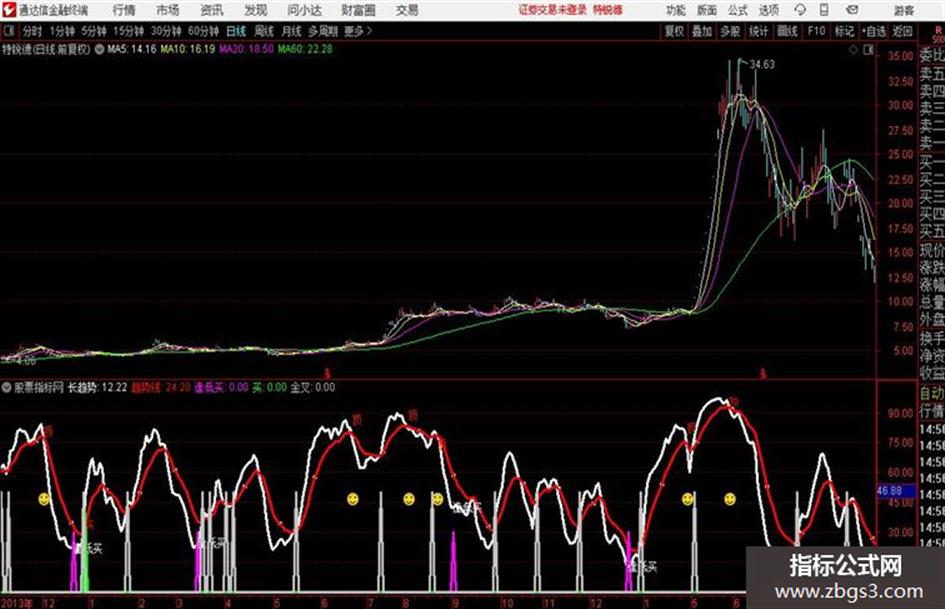Switch to the 多周期 multi-period tab
This screenshot has height=609, width=945.
(x=323, y=31)
